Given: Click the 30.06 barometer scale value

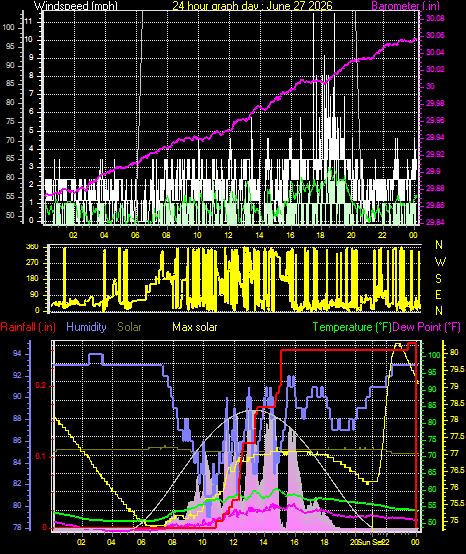Looking at the screenshot, I should tap(435, 35).
